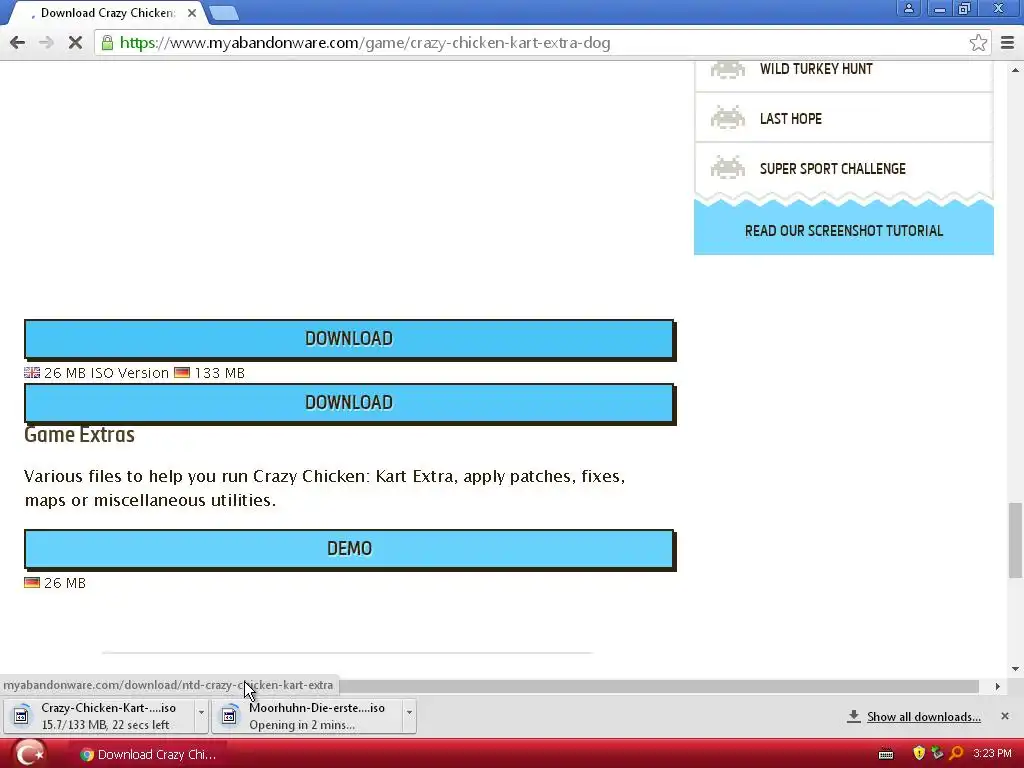Click the '15.7/133 MB, 22 secs left' status

(x=105, y=725)
